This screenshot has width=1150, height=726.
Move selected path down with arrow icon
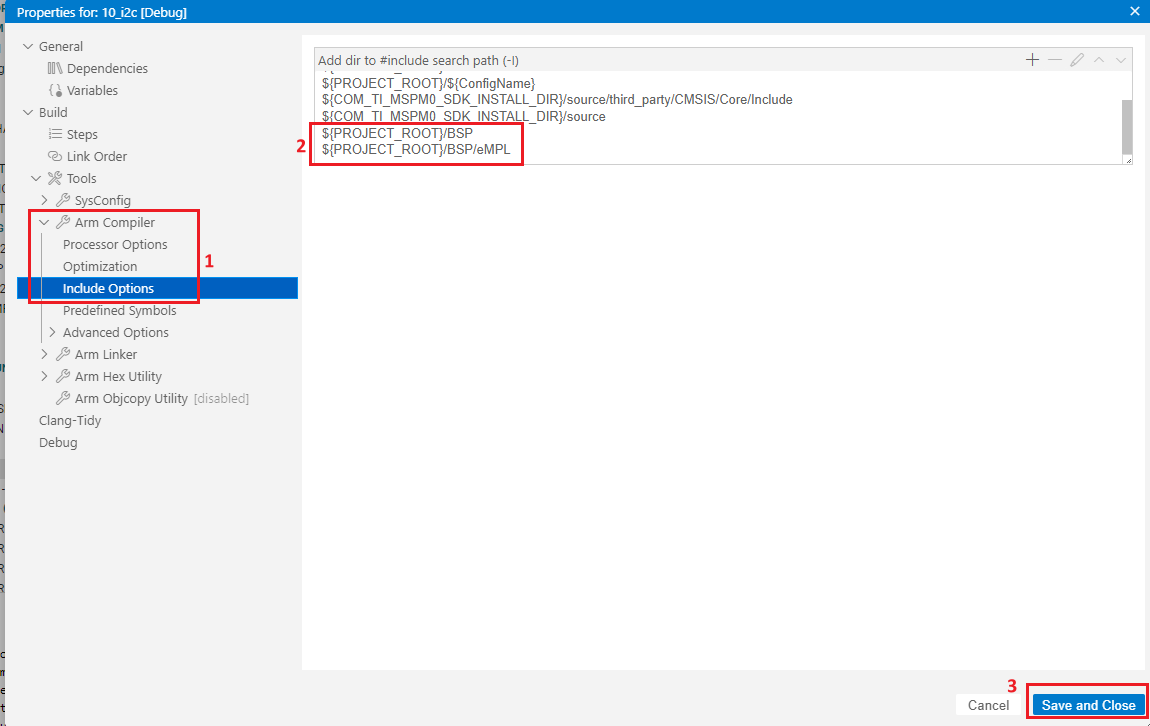tap(1121, 60)
